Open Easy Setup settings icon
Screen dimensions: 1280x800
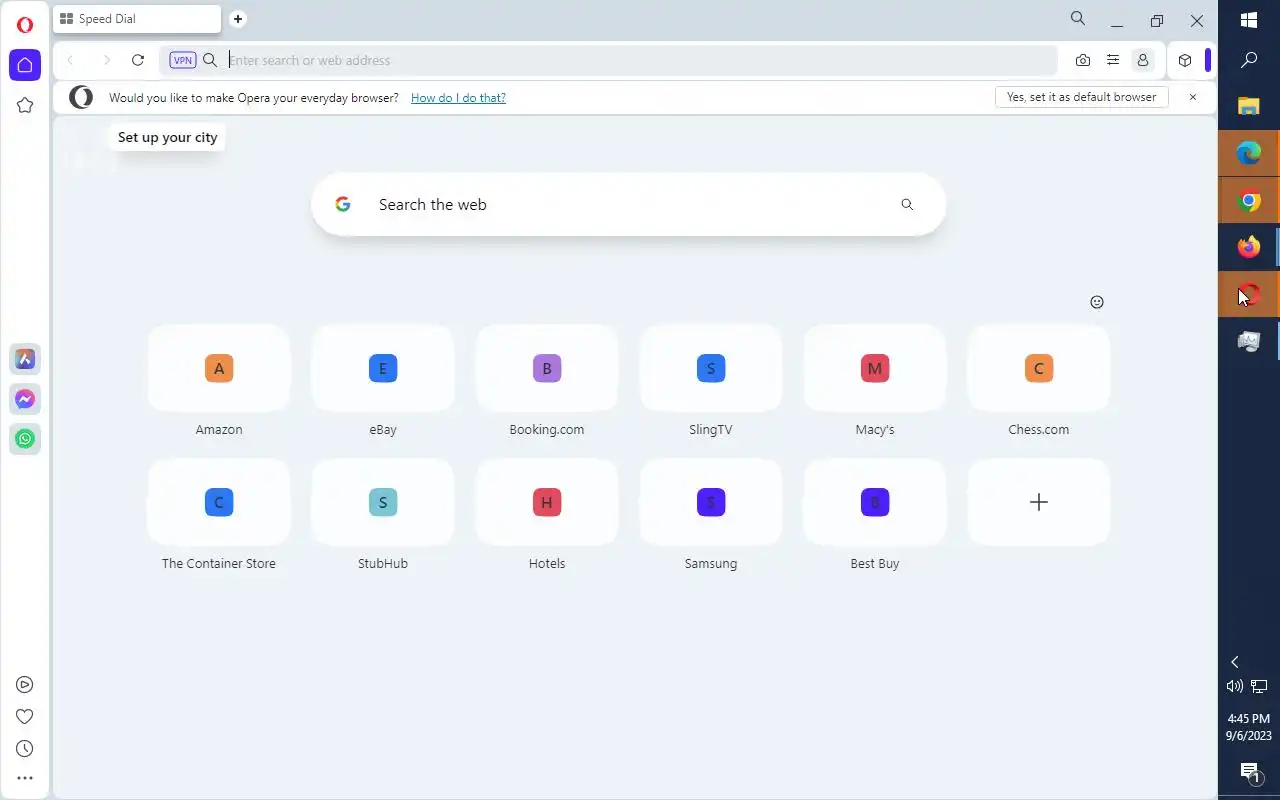pos(1113,60)
